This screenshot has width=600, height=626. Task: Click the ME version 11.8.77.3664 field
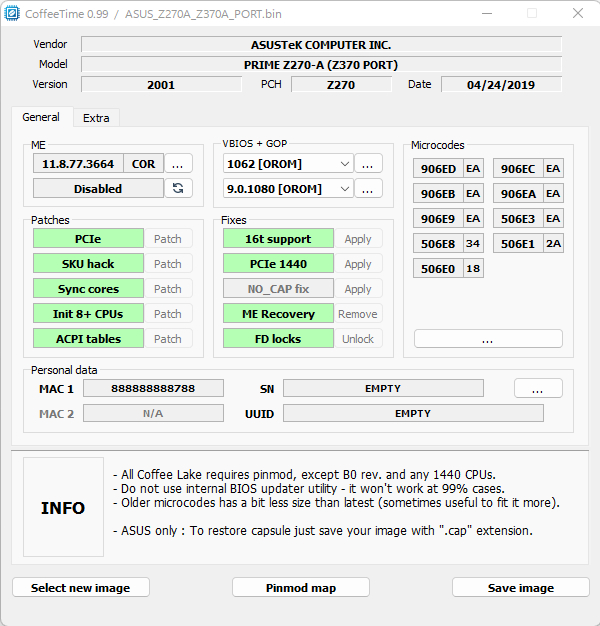(78, 164)
